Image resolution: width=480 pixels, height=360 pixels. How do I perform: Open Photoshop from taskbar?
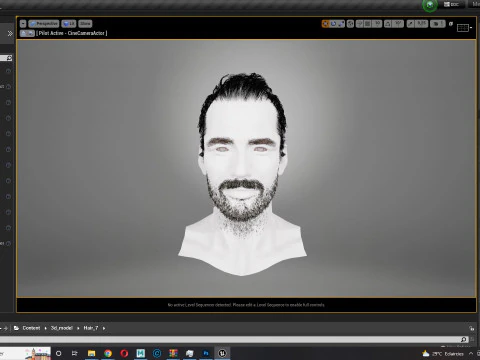point(206,353)
